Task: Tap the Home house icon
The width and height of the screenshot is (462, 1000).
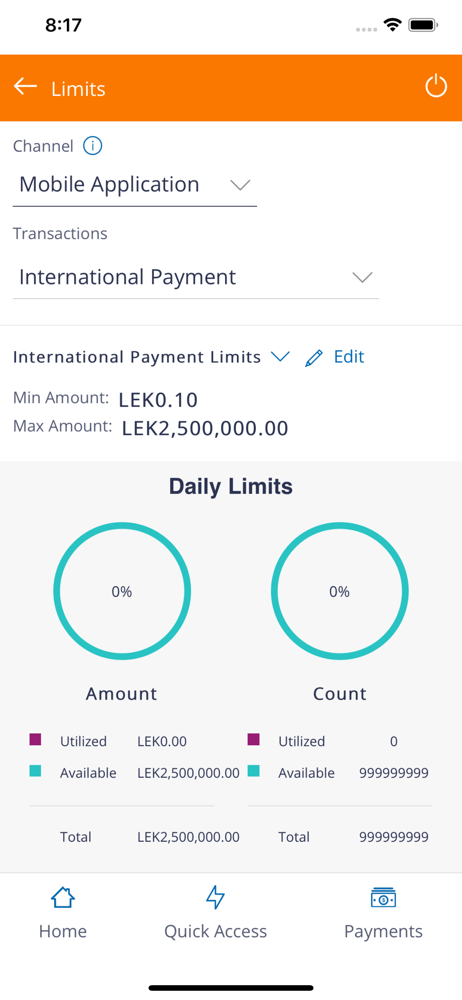Action: (x=63, y=897)
